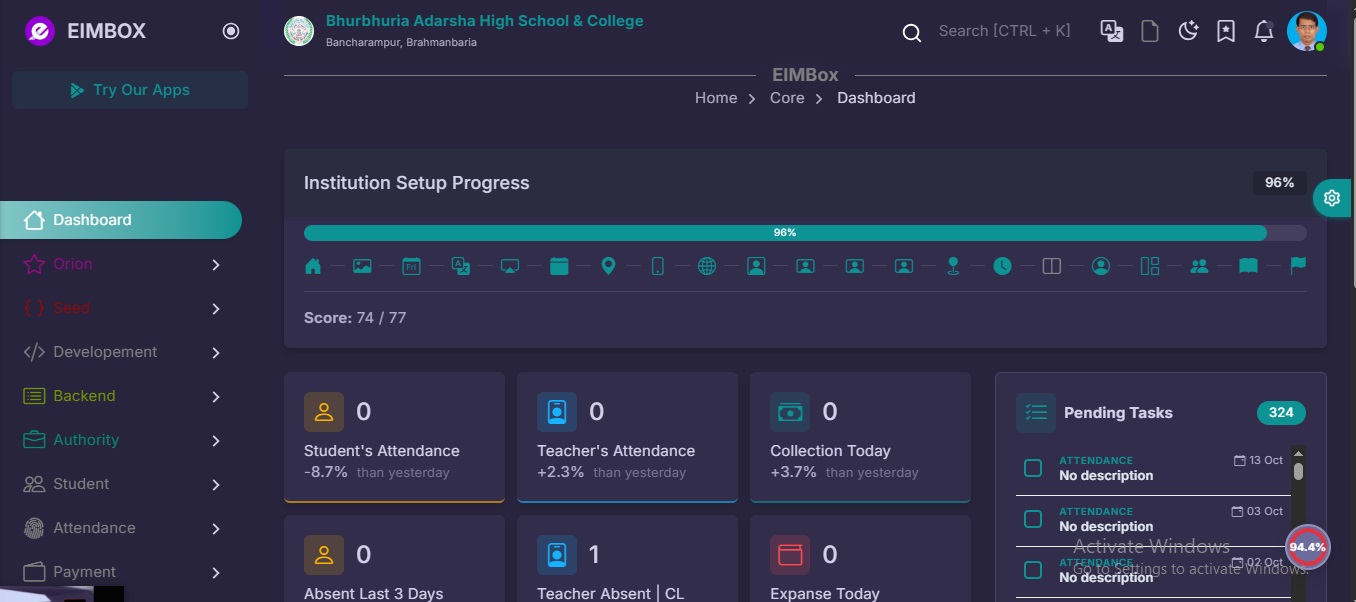This screenshot has width=1356, height=602.
Task: Select Orion in the sidebar
Action: pos(121,264)
